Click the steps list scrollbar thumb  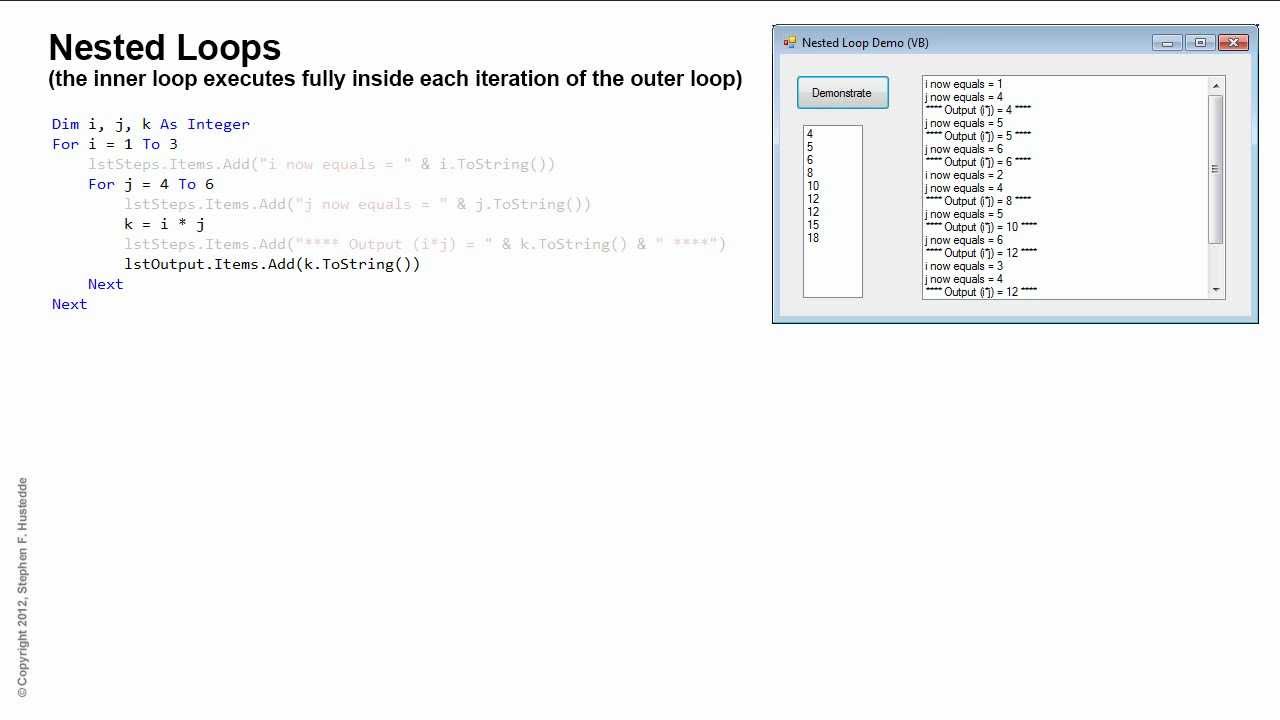tap(1216, 169)
